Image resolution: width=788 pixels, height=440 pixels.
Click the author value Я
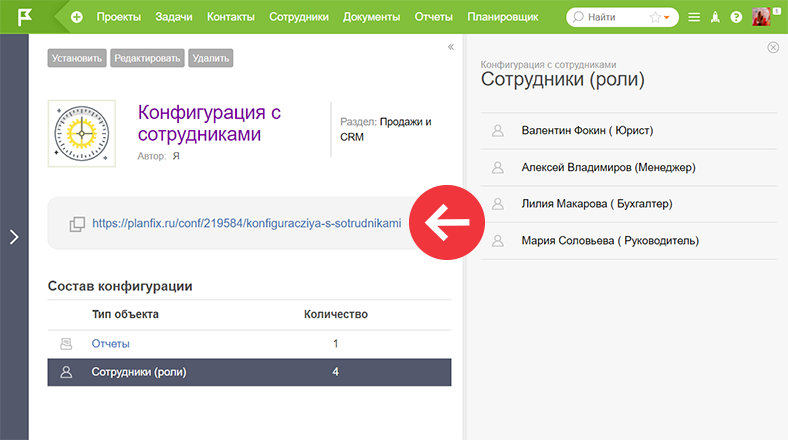176,156
